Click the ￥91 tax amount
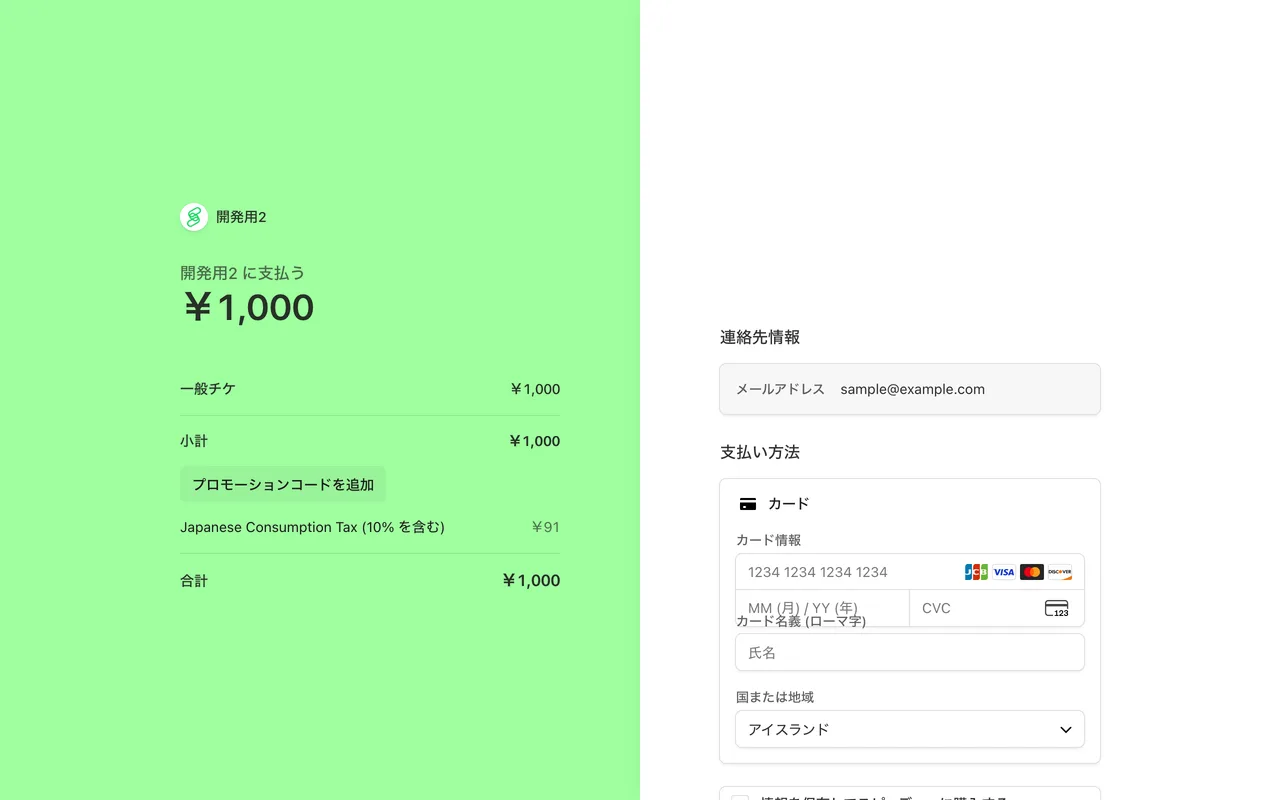 click(x=545, y=527)
